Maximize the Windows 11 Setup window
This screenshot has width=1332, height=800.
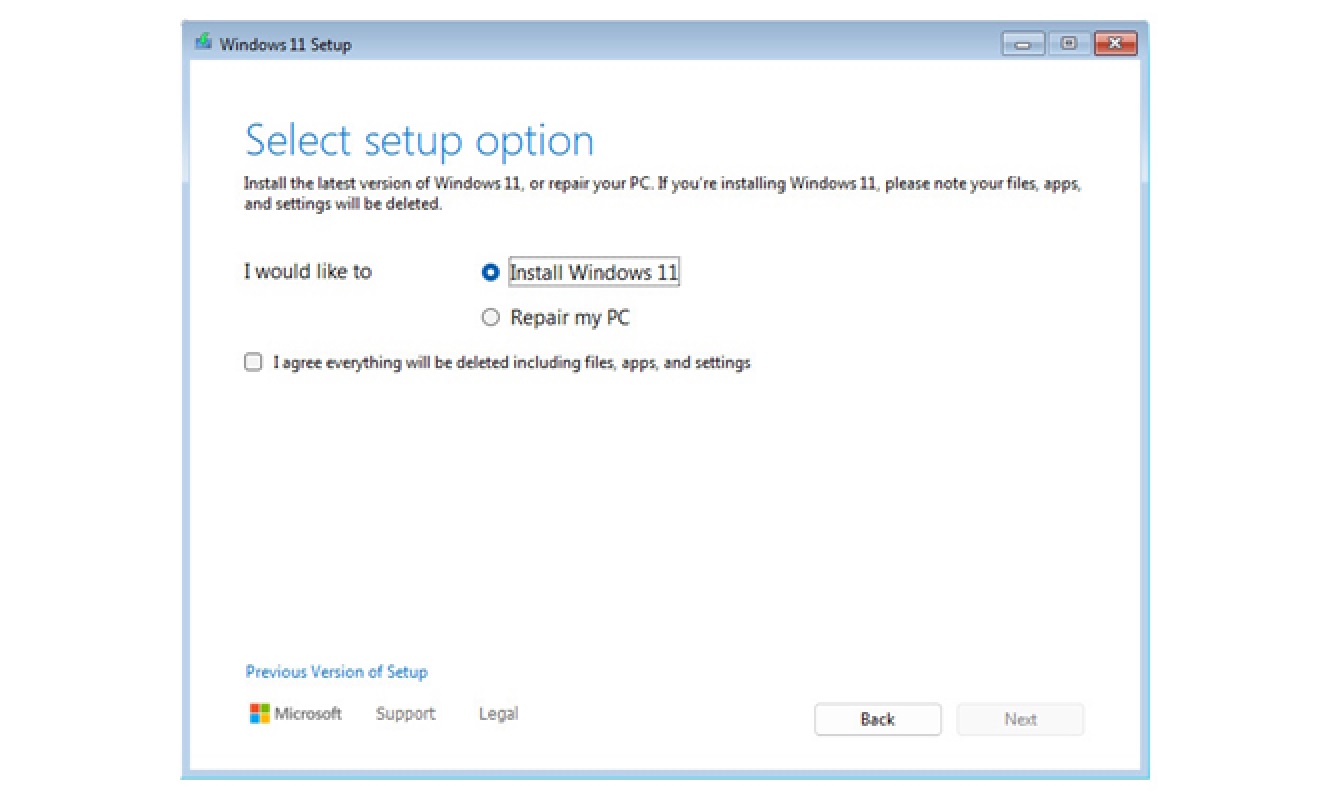[1069, 44]
